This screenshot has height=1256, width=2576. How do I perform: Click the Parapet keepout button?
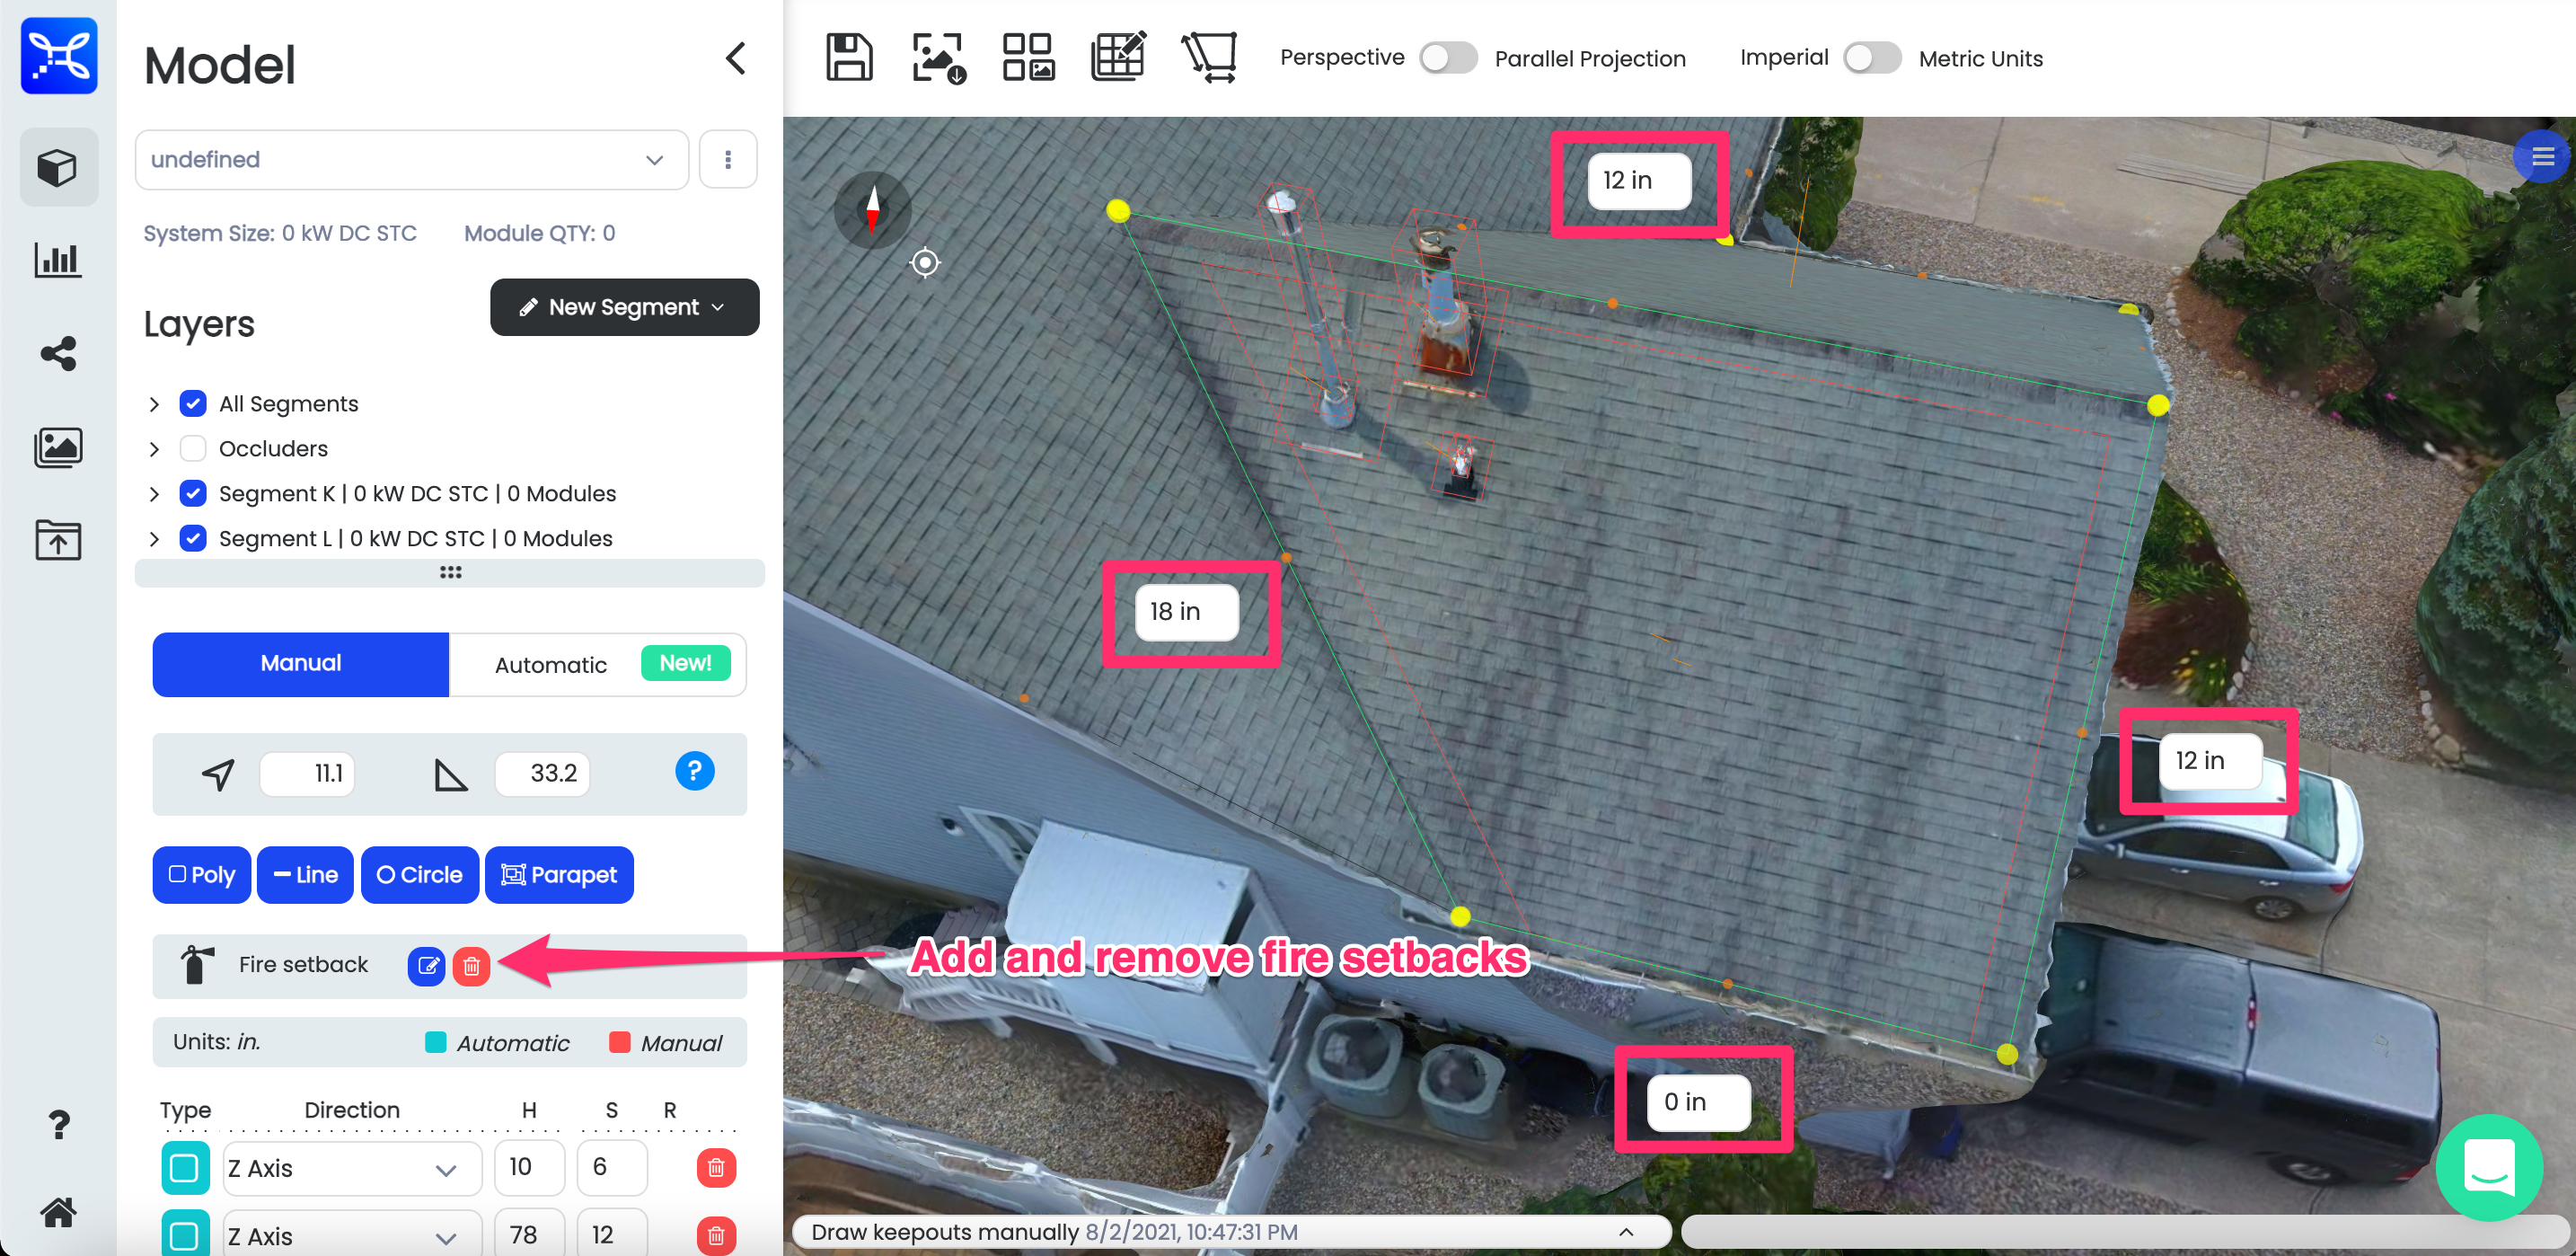point(559,875)
